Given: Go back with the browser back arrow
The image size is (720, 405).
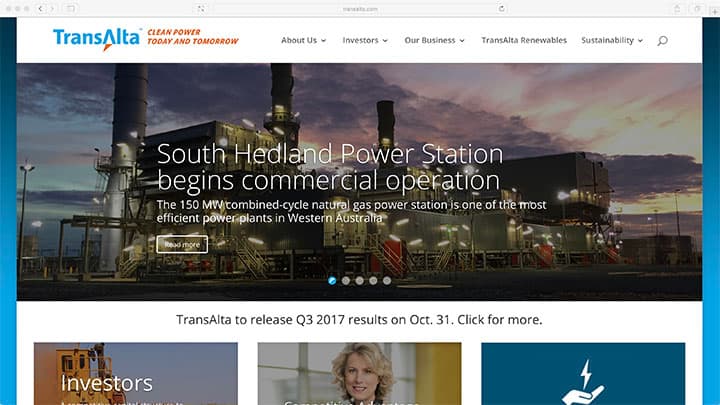Looking at the screenshot, I should click(x=40, y=8).
